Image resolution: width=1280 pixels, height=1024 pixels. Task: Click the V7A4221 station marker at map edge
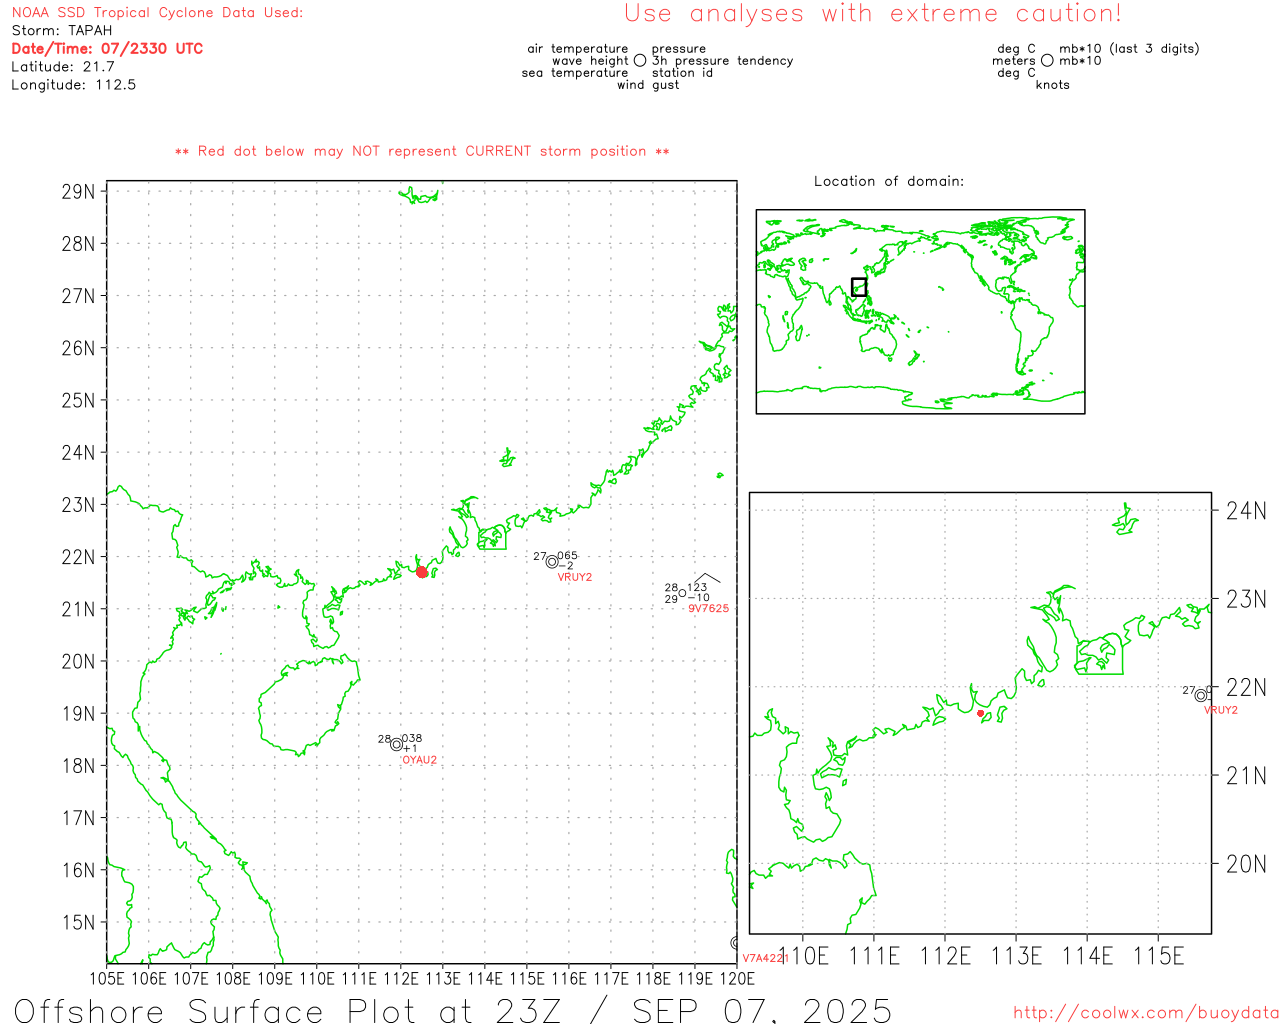736,943
